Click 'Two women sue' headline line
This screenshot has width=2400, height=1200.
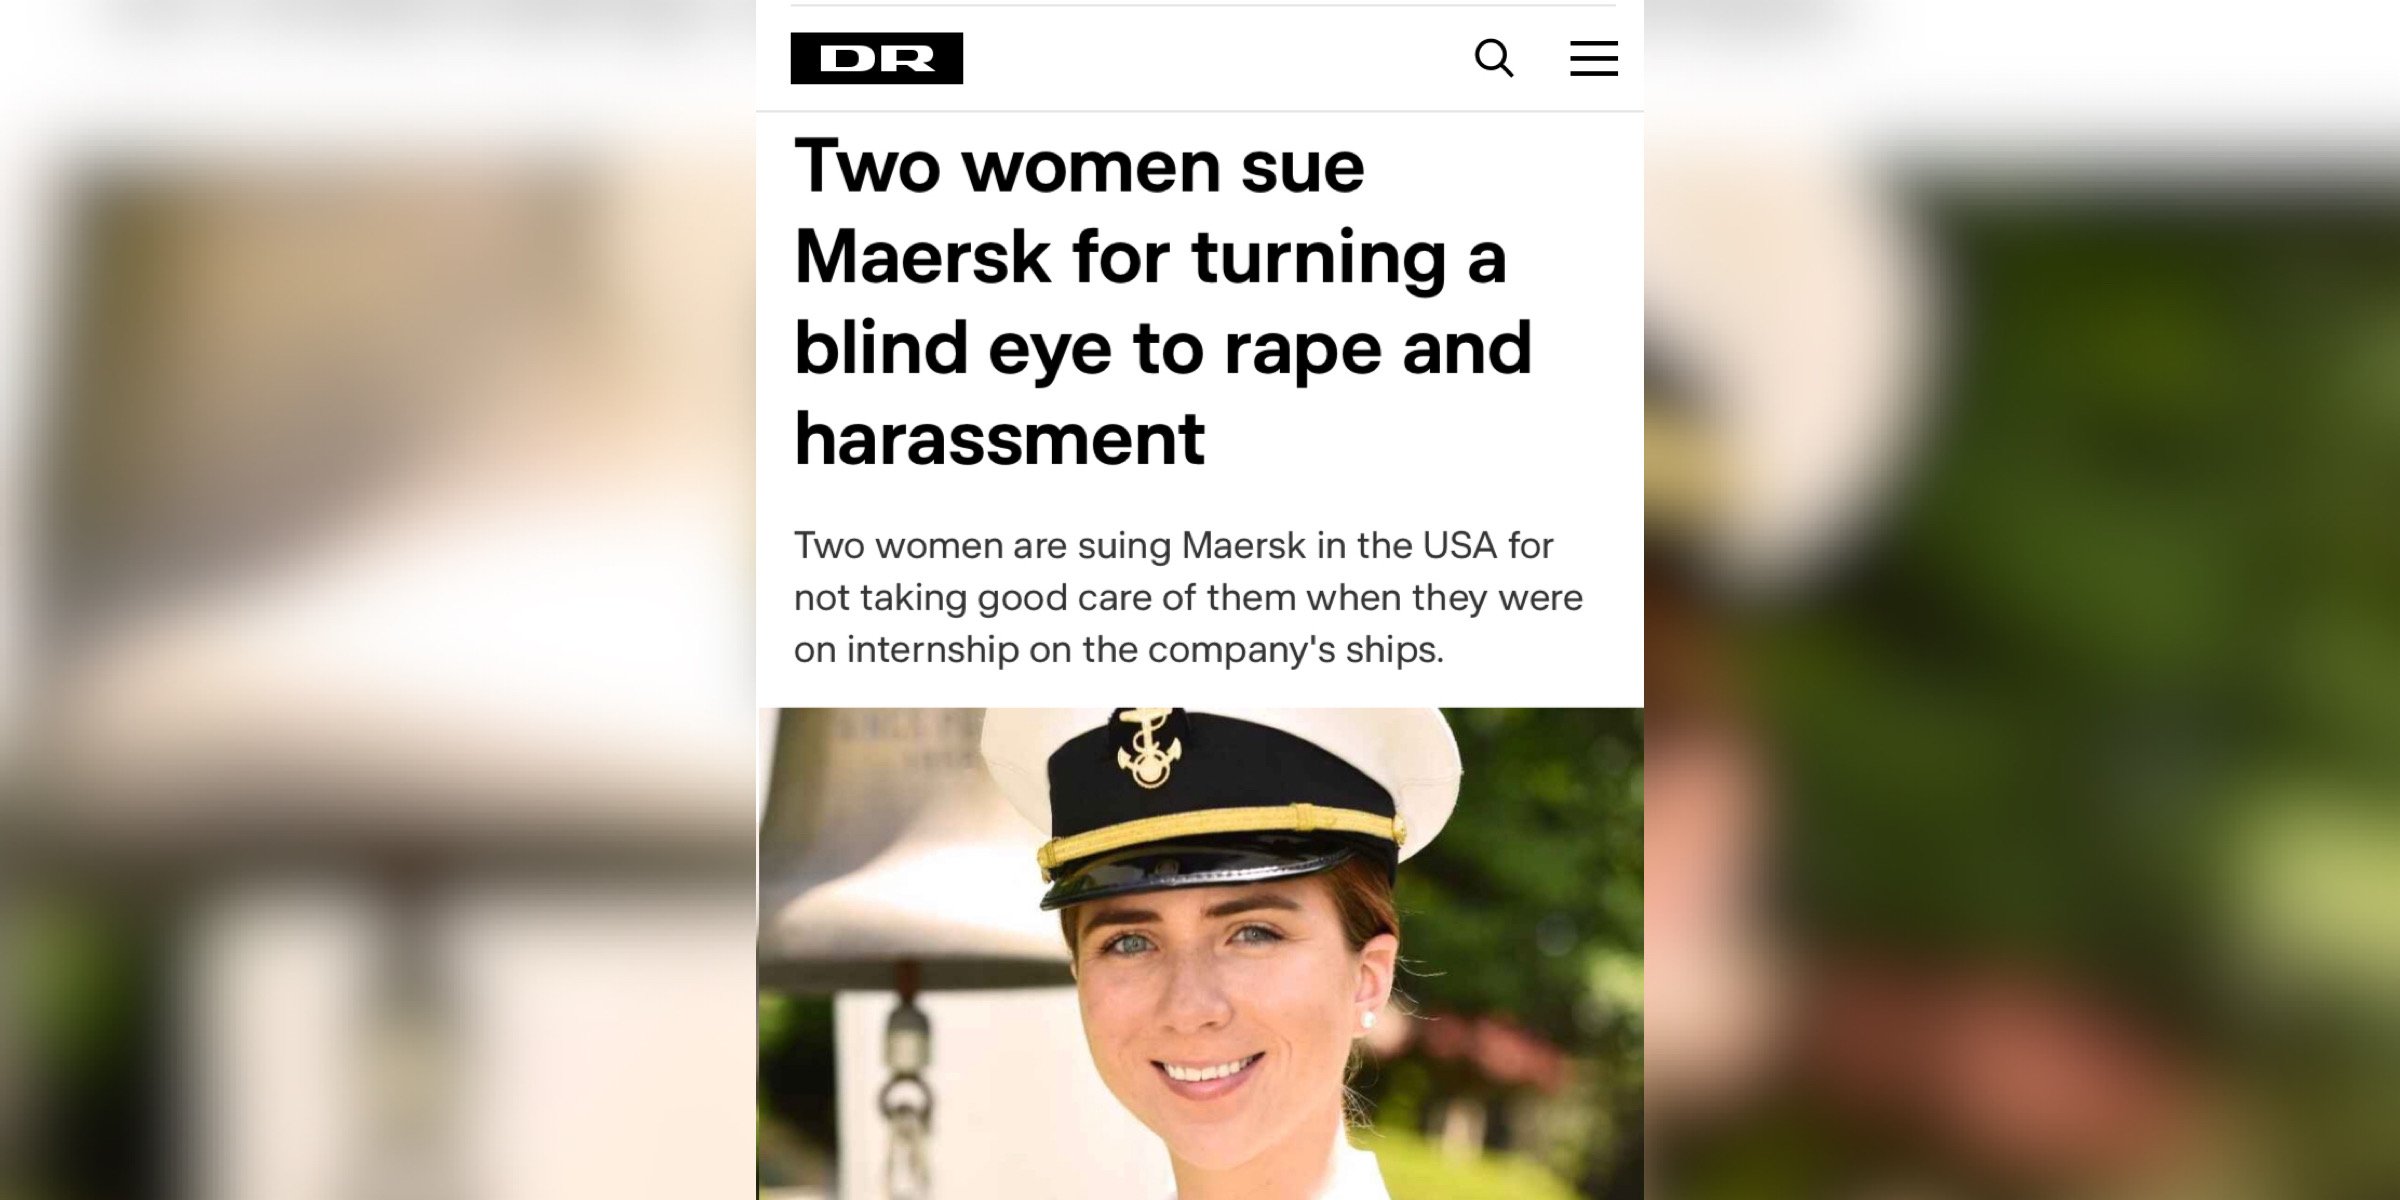tap(1079, 166)
